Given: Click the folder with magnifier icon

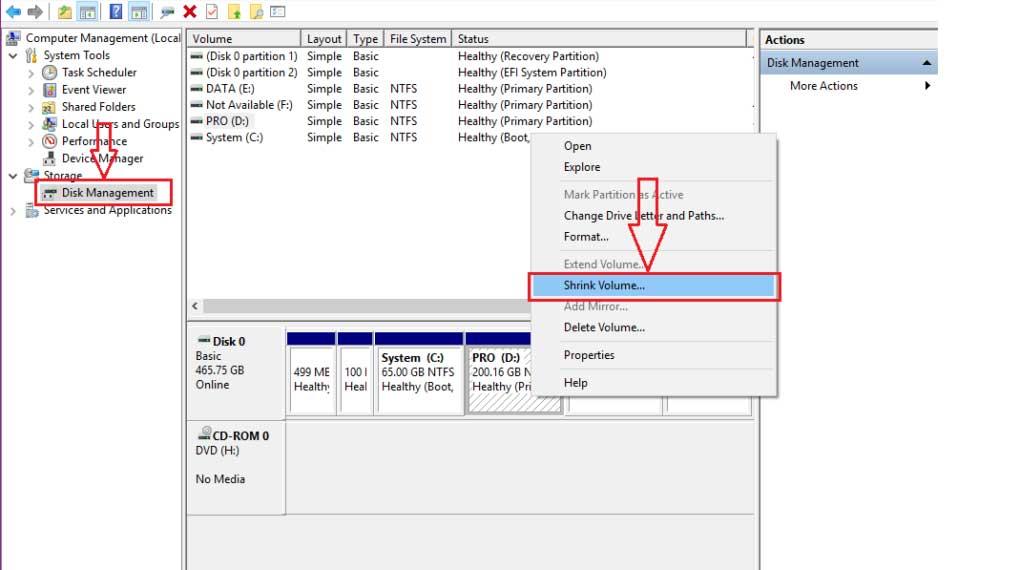Looking at the screenshot, I should [x=256, y=12].
